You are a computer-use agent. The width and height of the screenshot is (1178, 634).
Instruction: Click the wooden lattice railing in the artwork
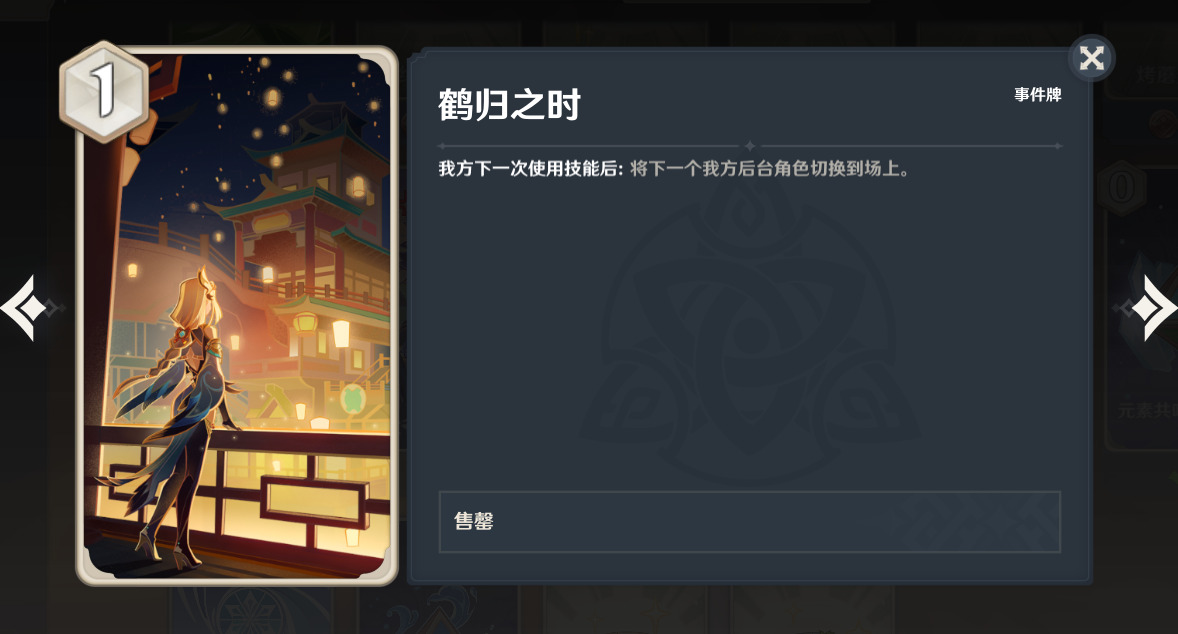[240, 488]
